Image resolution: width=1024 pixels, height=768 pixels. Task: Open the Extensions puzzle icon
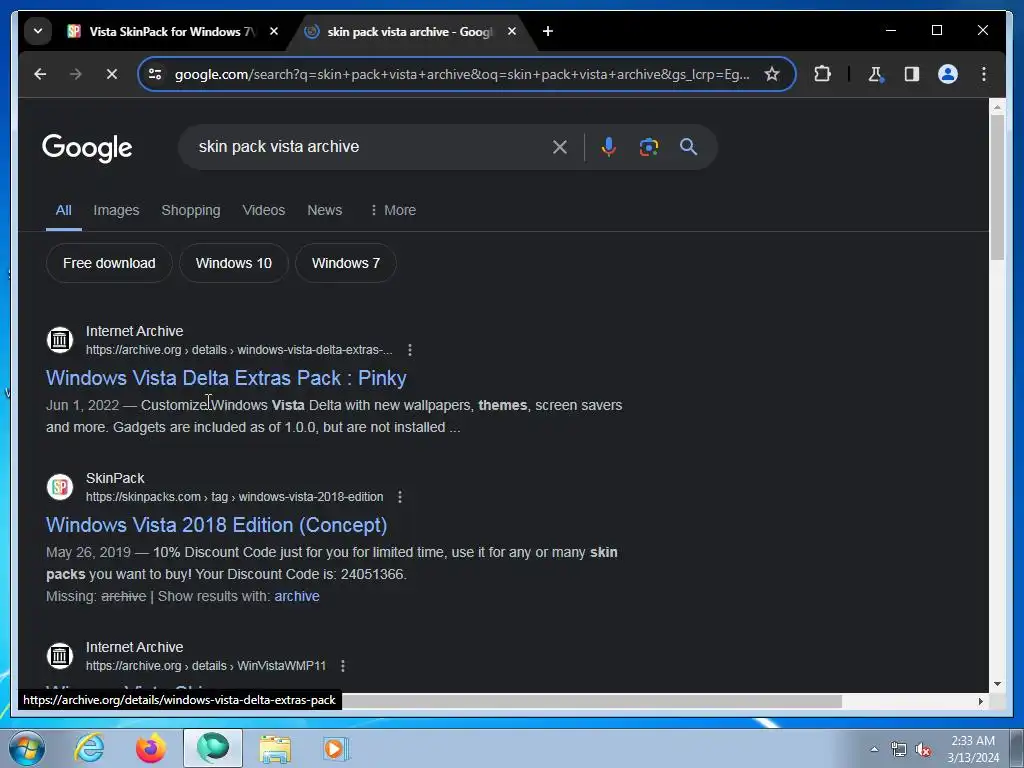(x=822, y=74)
